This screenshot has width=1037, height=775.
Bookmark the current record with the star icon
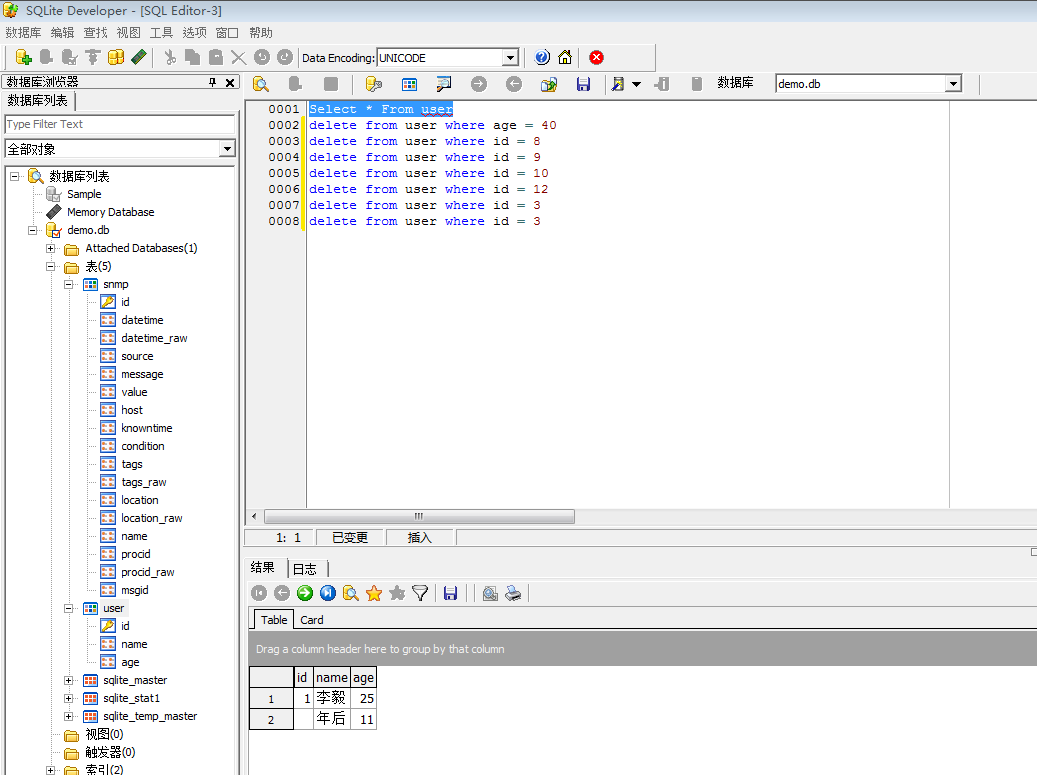coord(372,593)
